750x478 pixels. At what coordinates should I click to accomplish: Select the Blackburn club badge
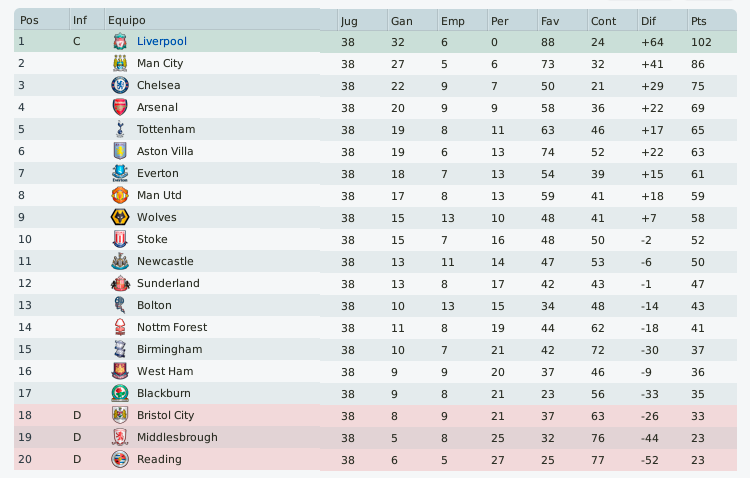pyautogui.click(x=120, y=394)
